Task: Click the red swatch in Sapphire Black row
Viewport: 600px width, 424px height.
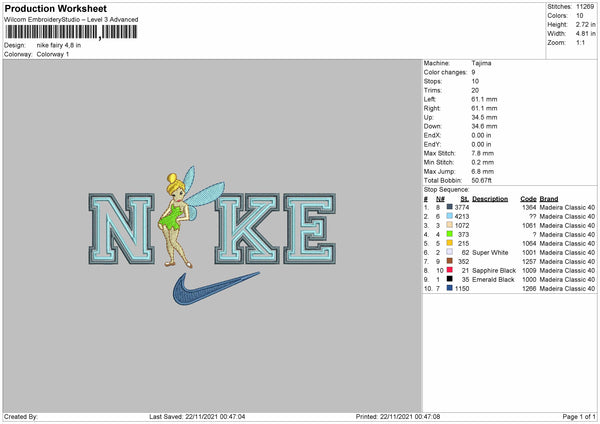Action: [449, 270]
